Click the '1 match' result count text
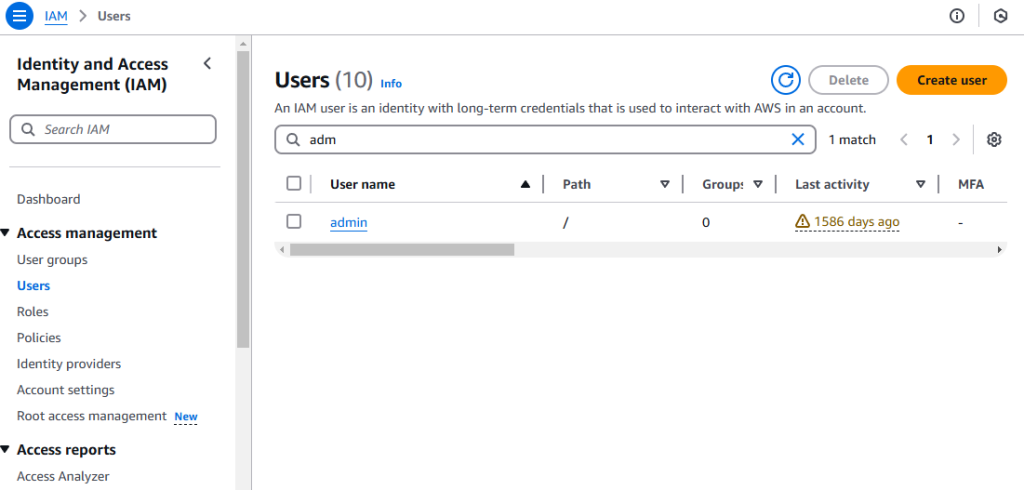This screenshot has width=1024, height=490. (852, 139)
